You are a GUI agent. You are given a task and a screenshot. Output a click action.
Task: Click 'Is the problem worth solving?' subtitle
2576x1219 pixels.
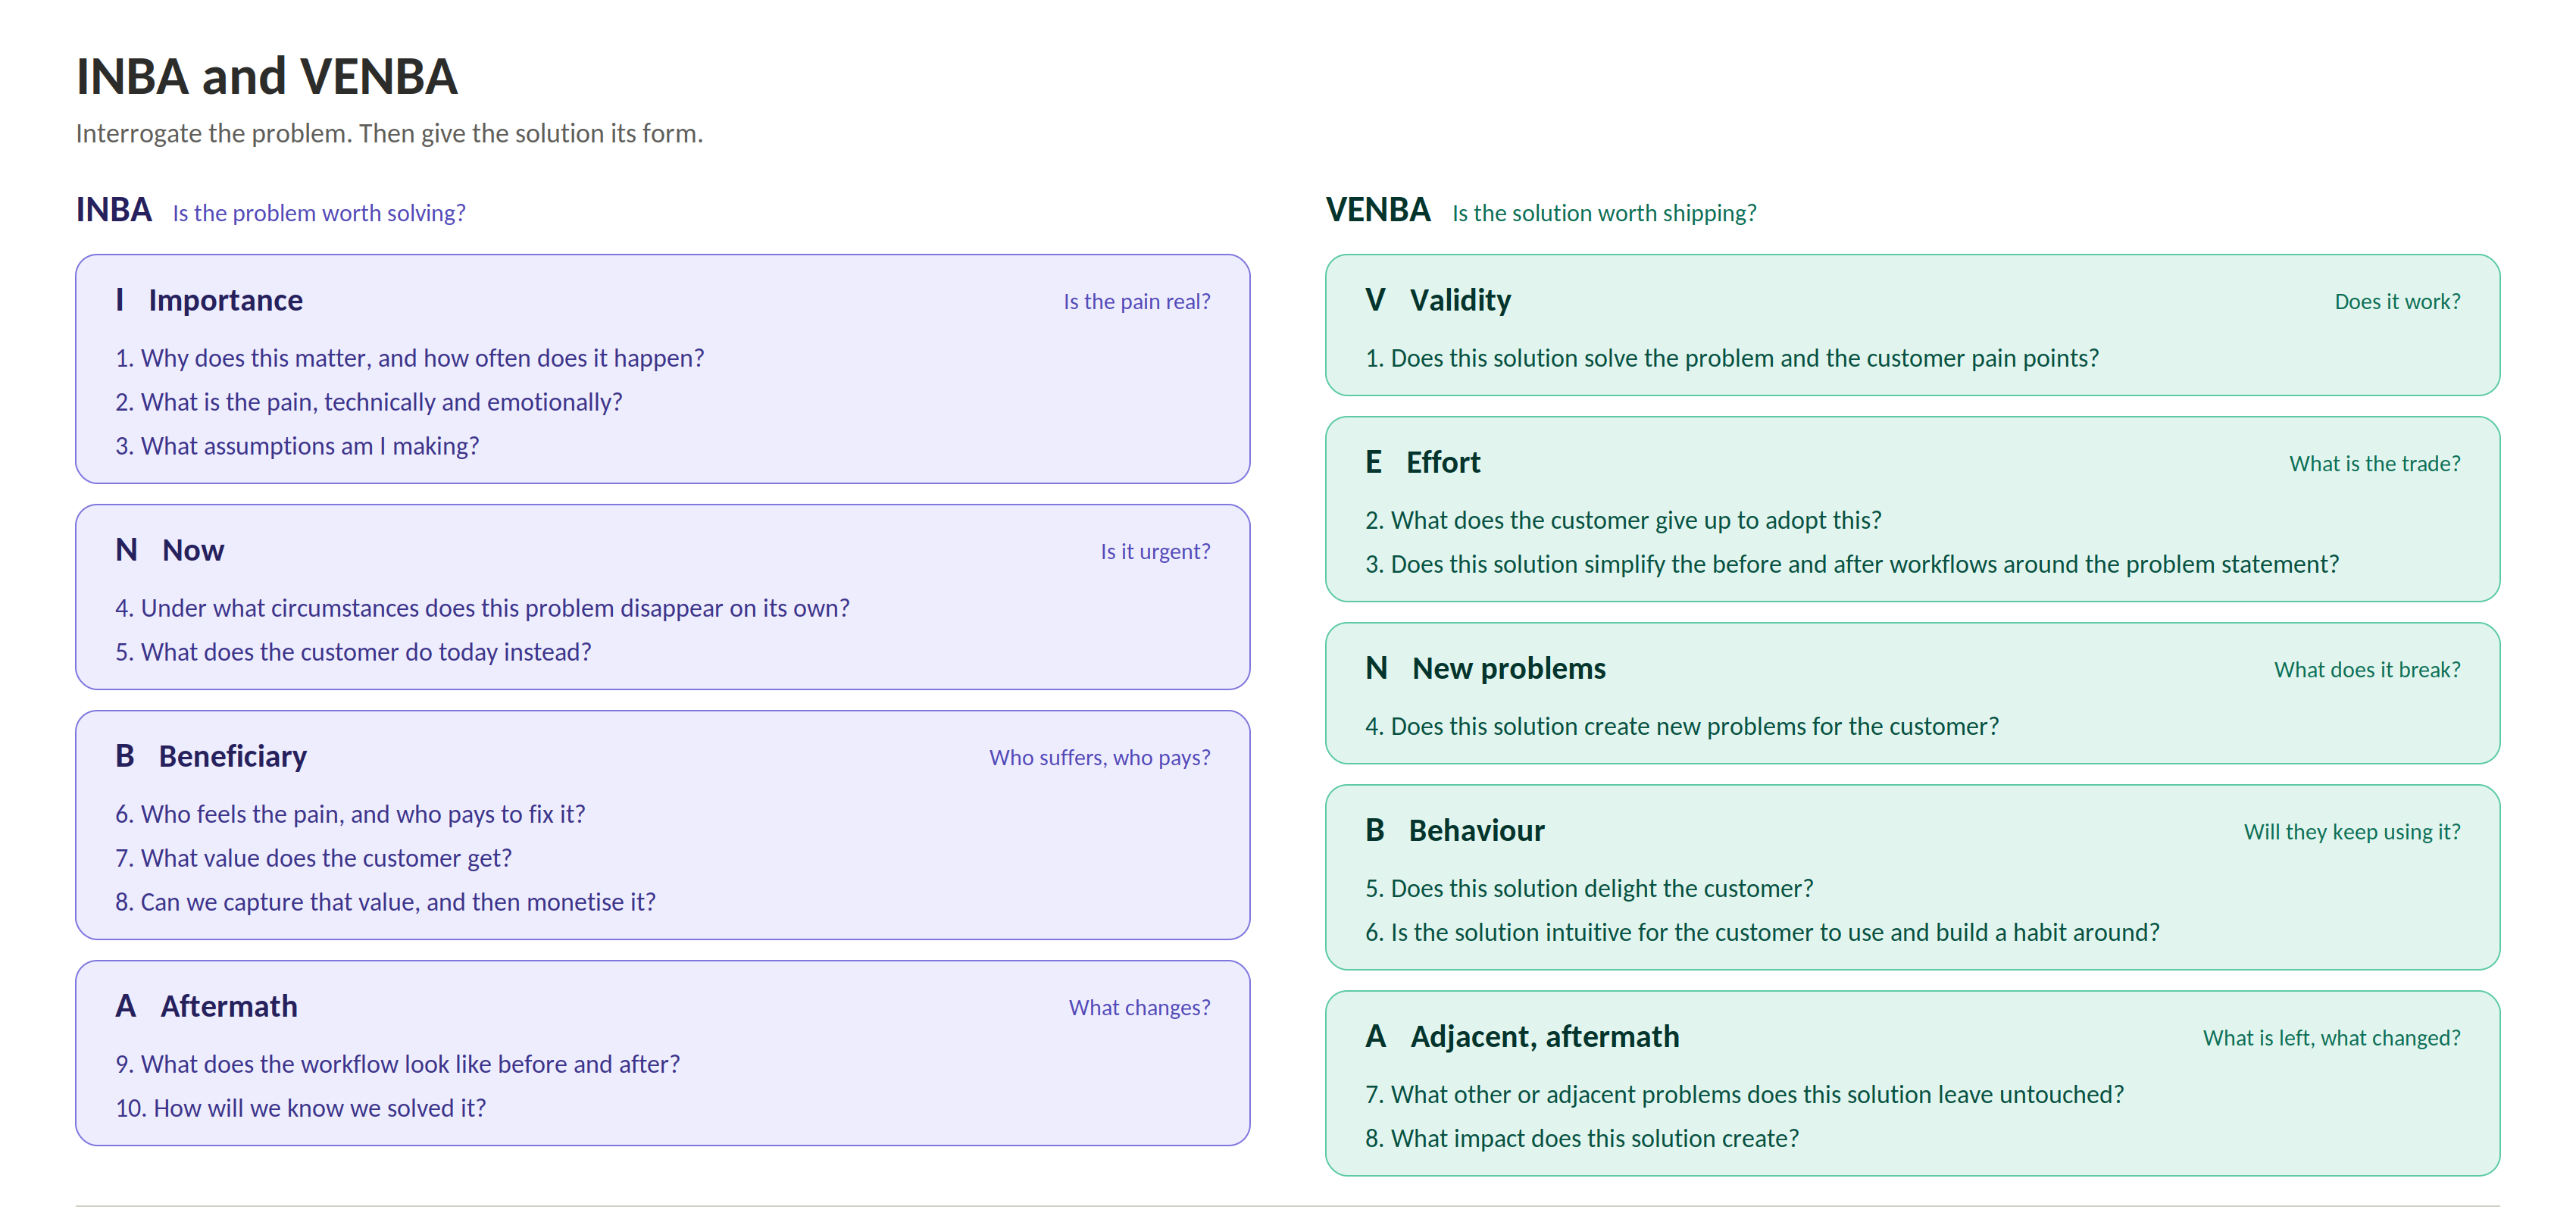coord(319,213)
